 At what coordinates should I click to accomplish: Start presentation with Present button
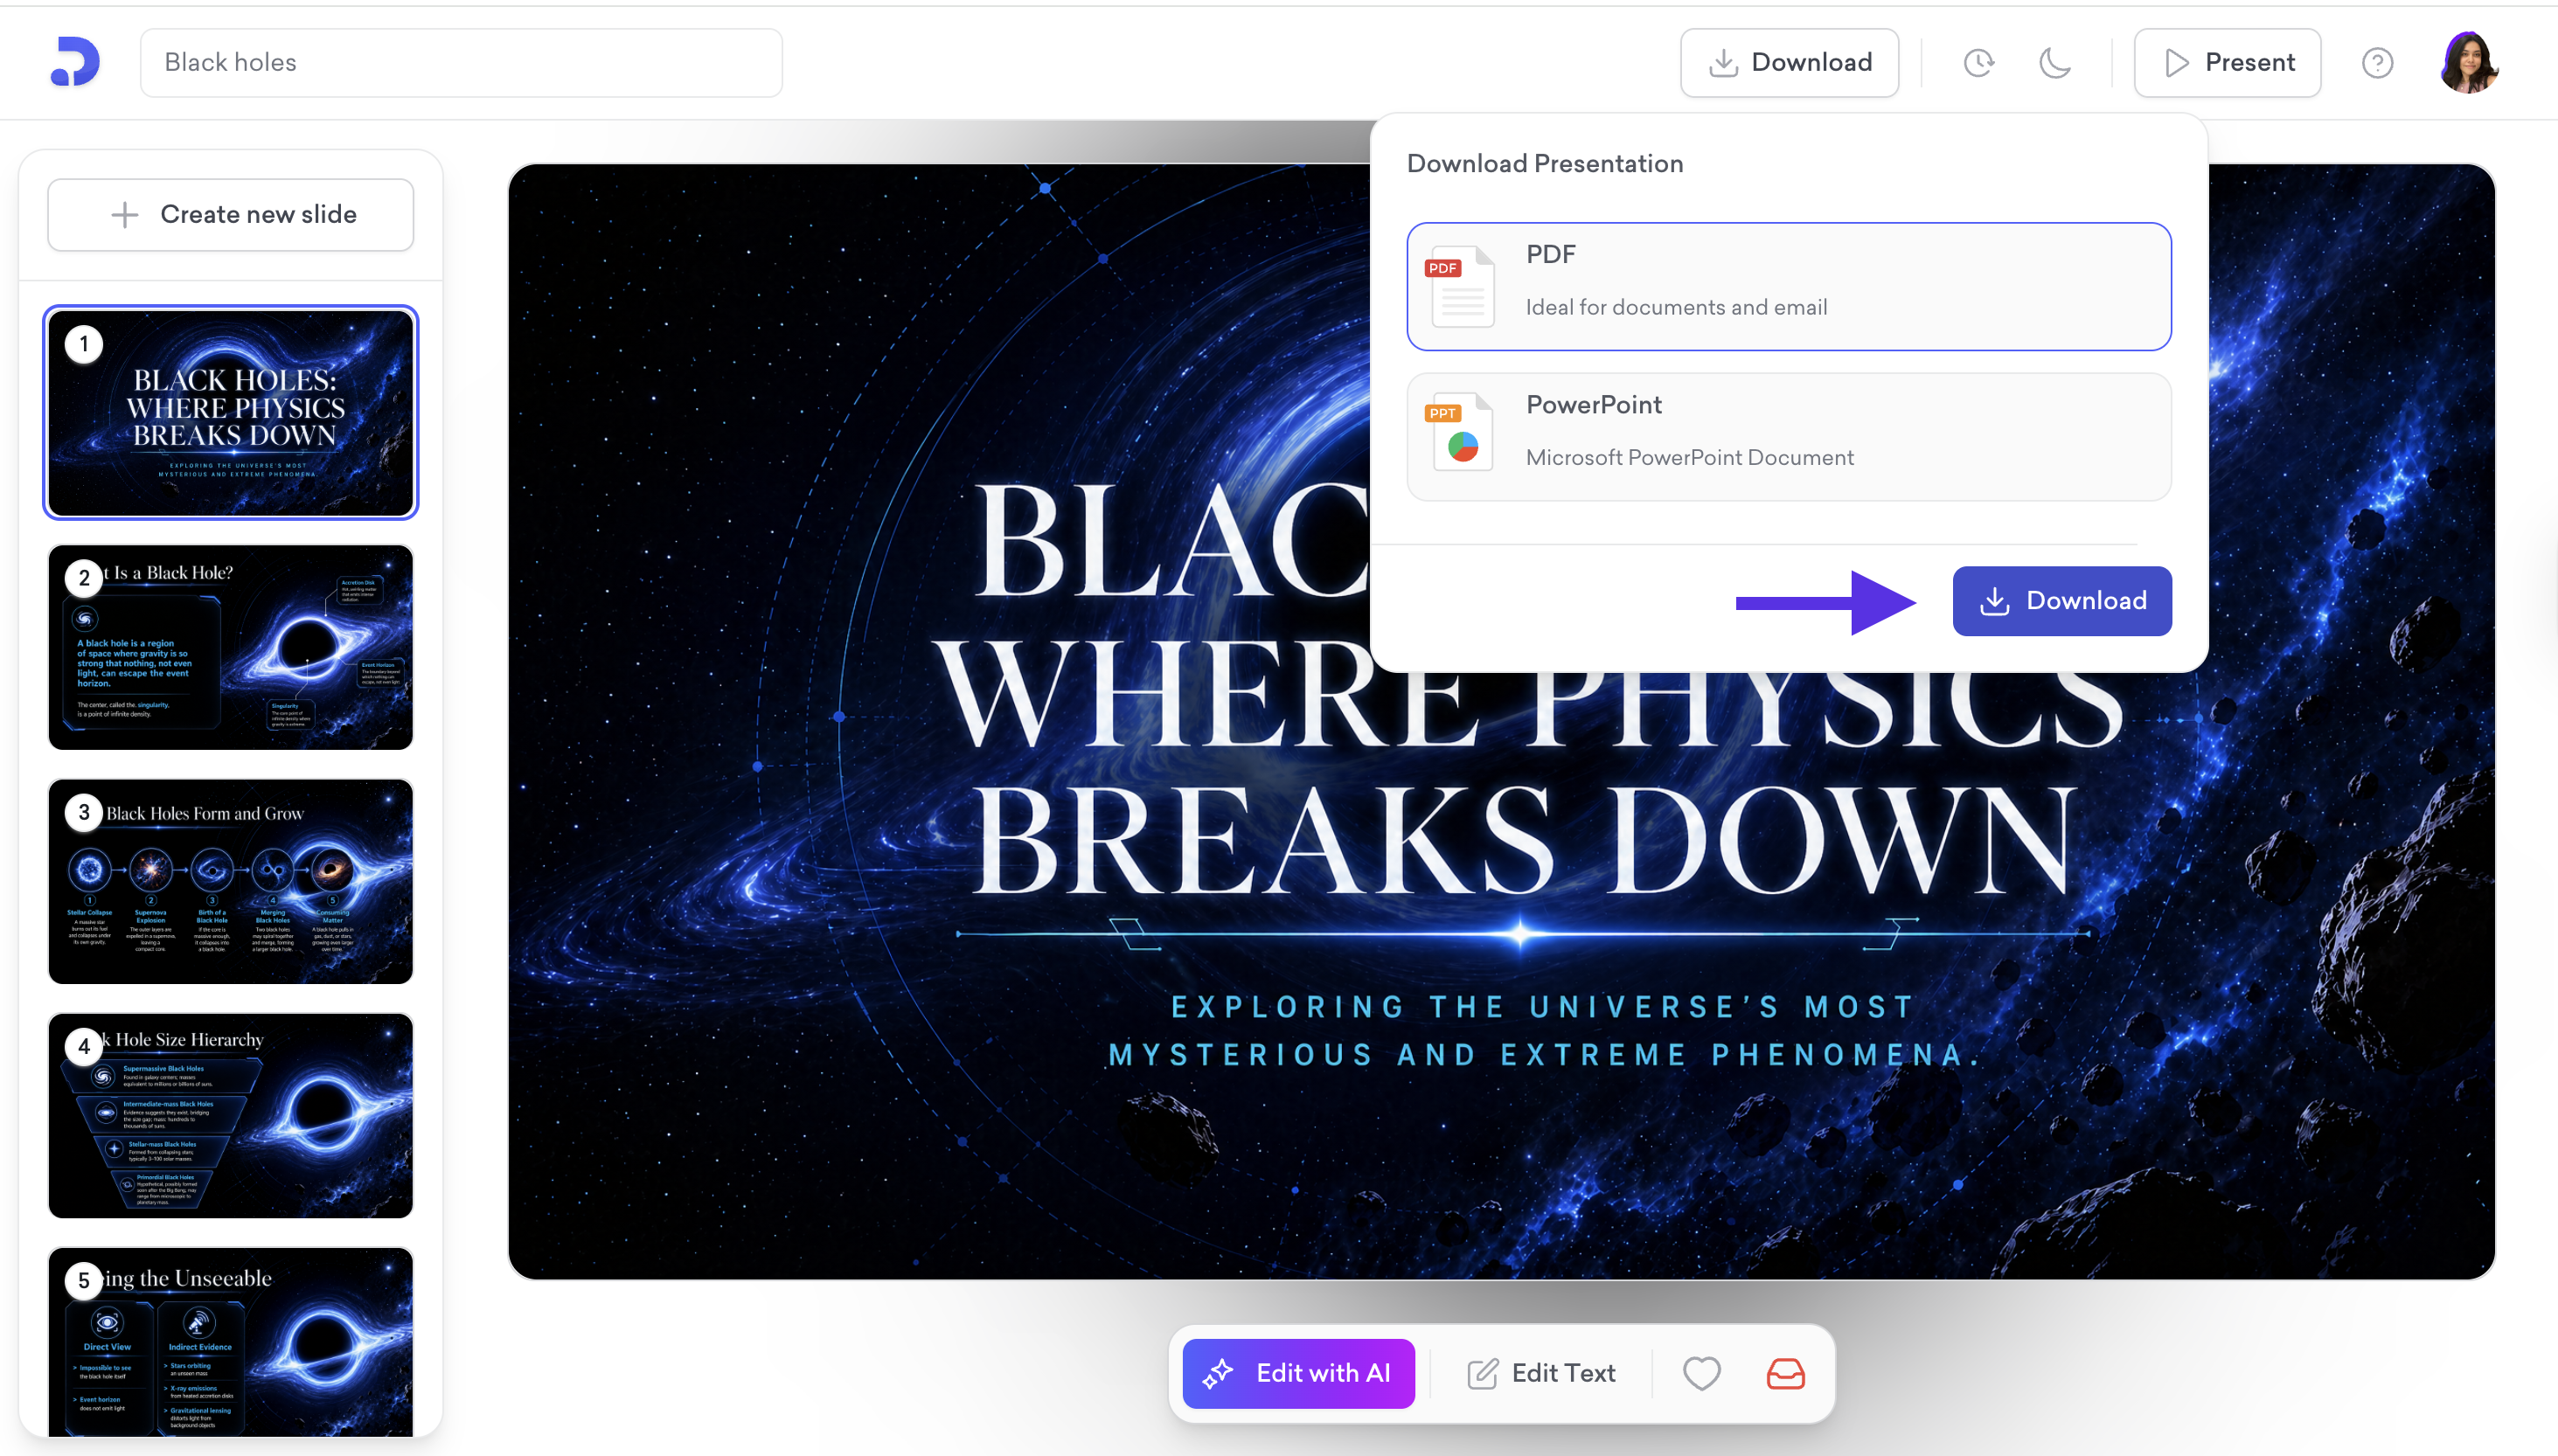pos(2226,63)
